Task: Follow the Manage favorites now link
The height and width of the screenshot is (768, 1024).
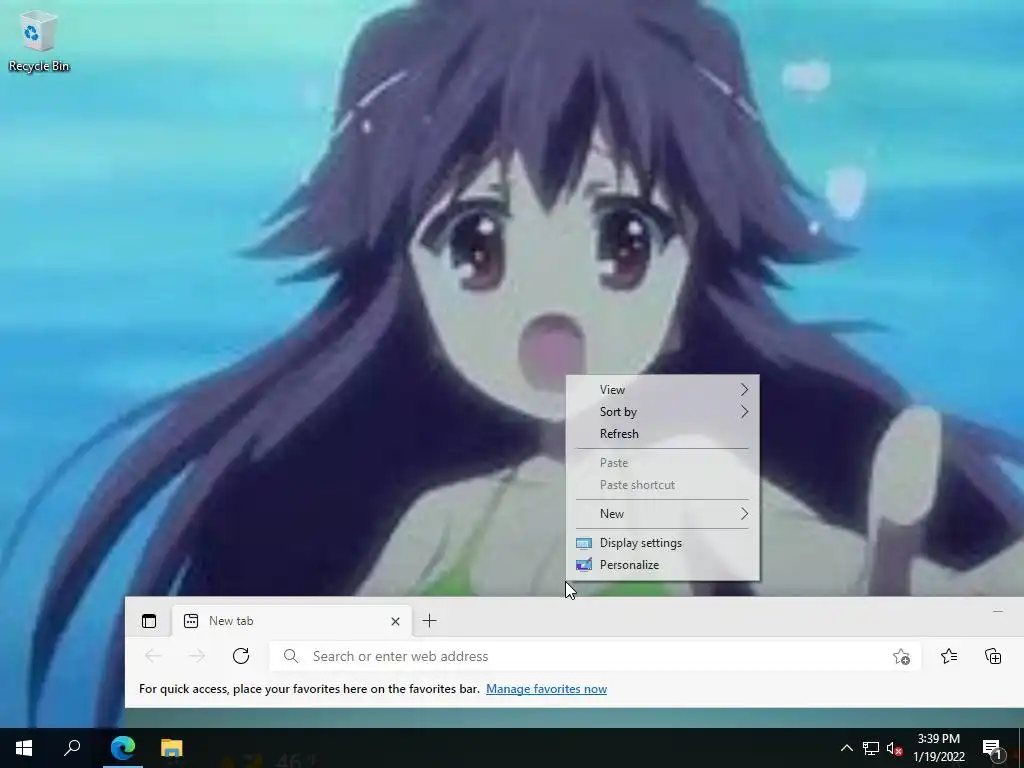Action: point(547,689)
